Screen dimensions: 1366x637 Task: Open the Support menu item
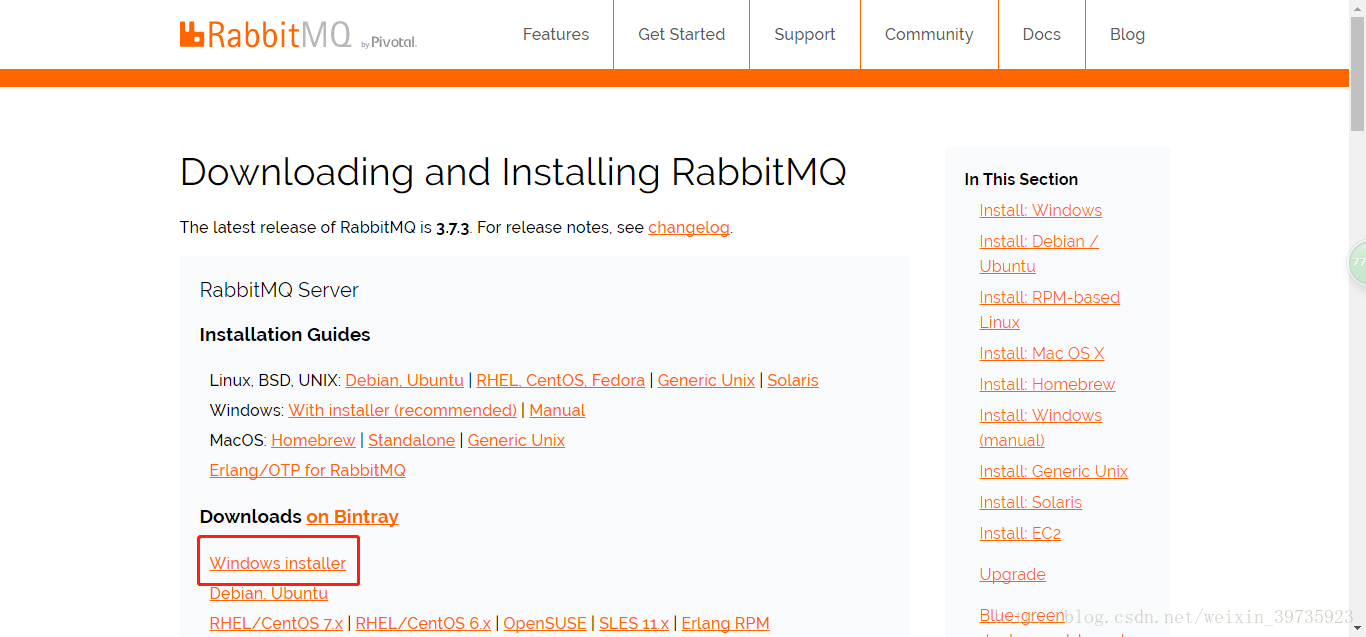click(805, 34)
